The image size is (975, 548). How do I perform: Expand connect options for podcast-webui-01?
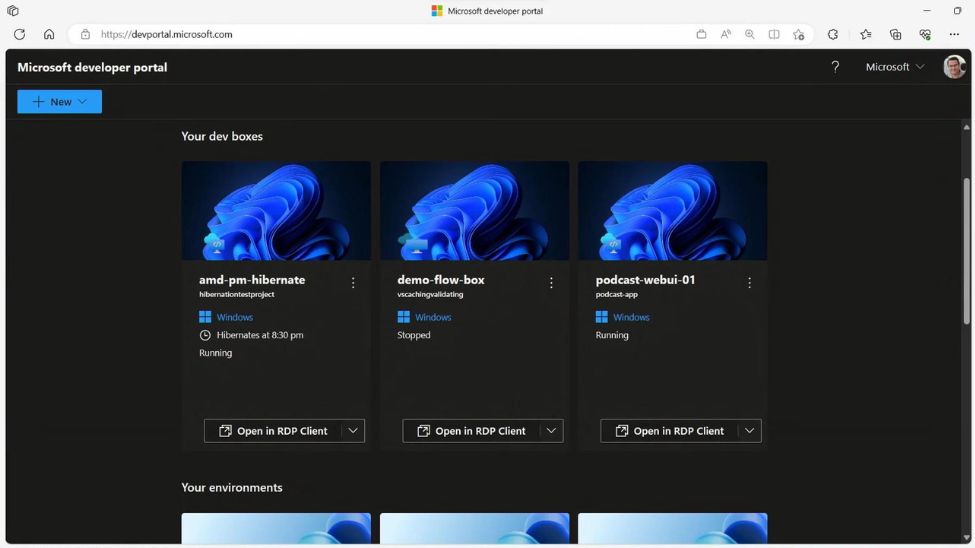[749, 430]
